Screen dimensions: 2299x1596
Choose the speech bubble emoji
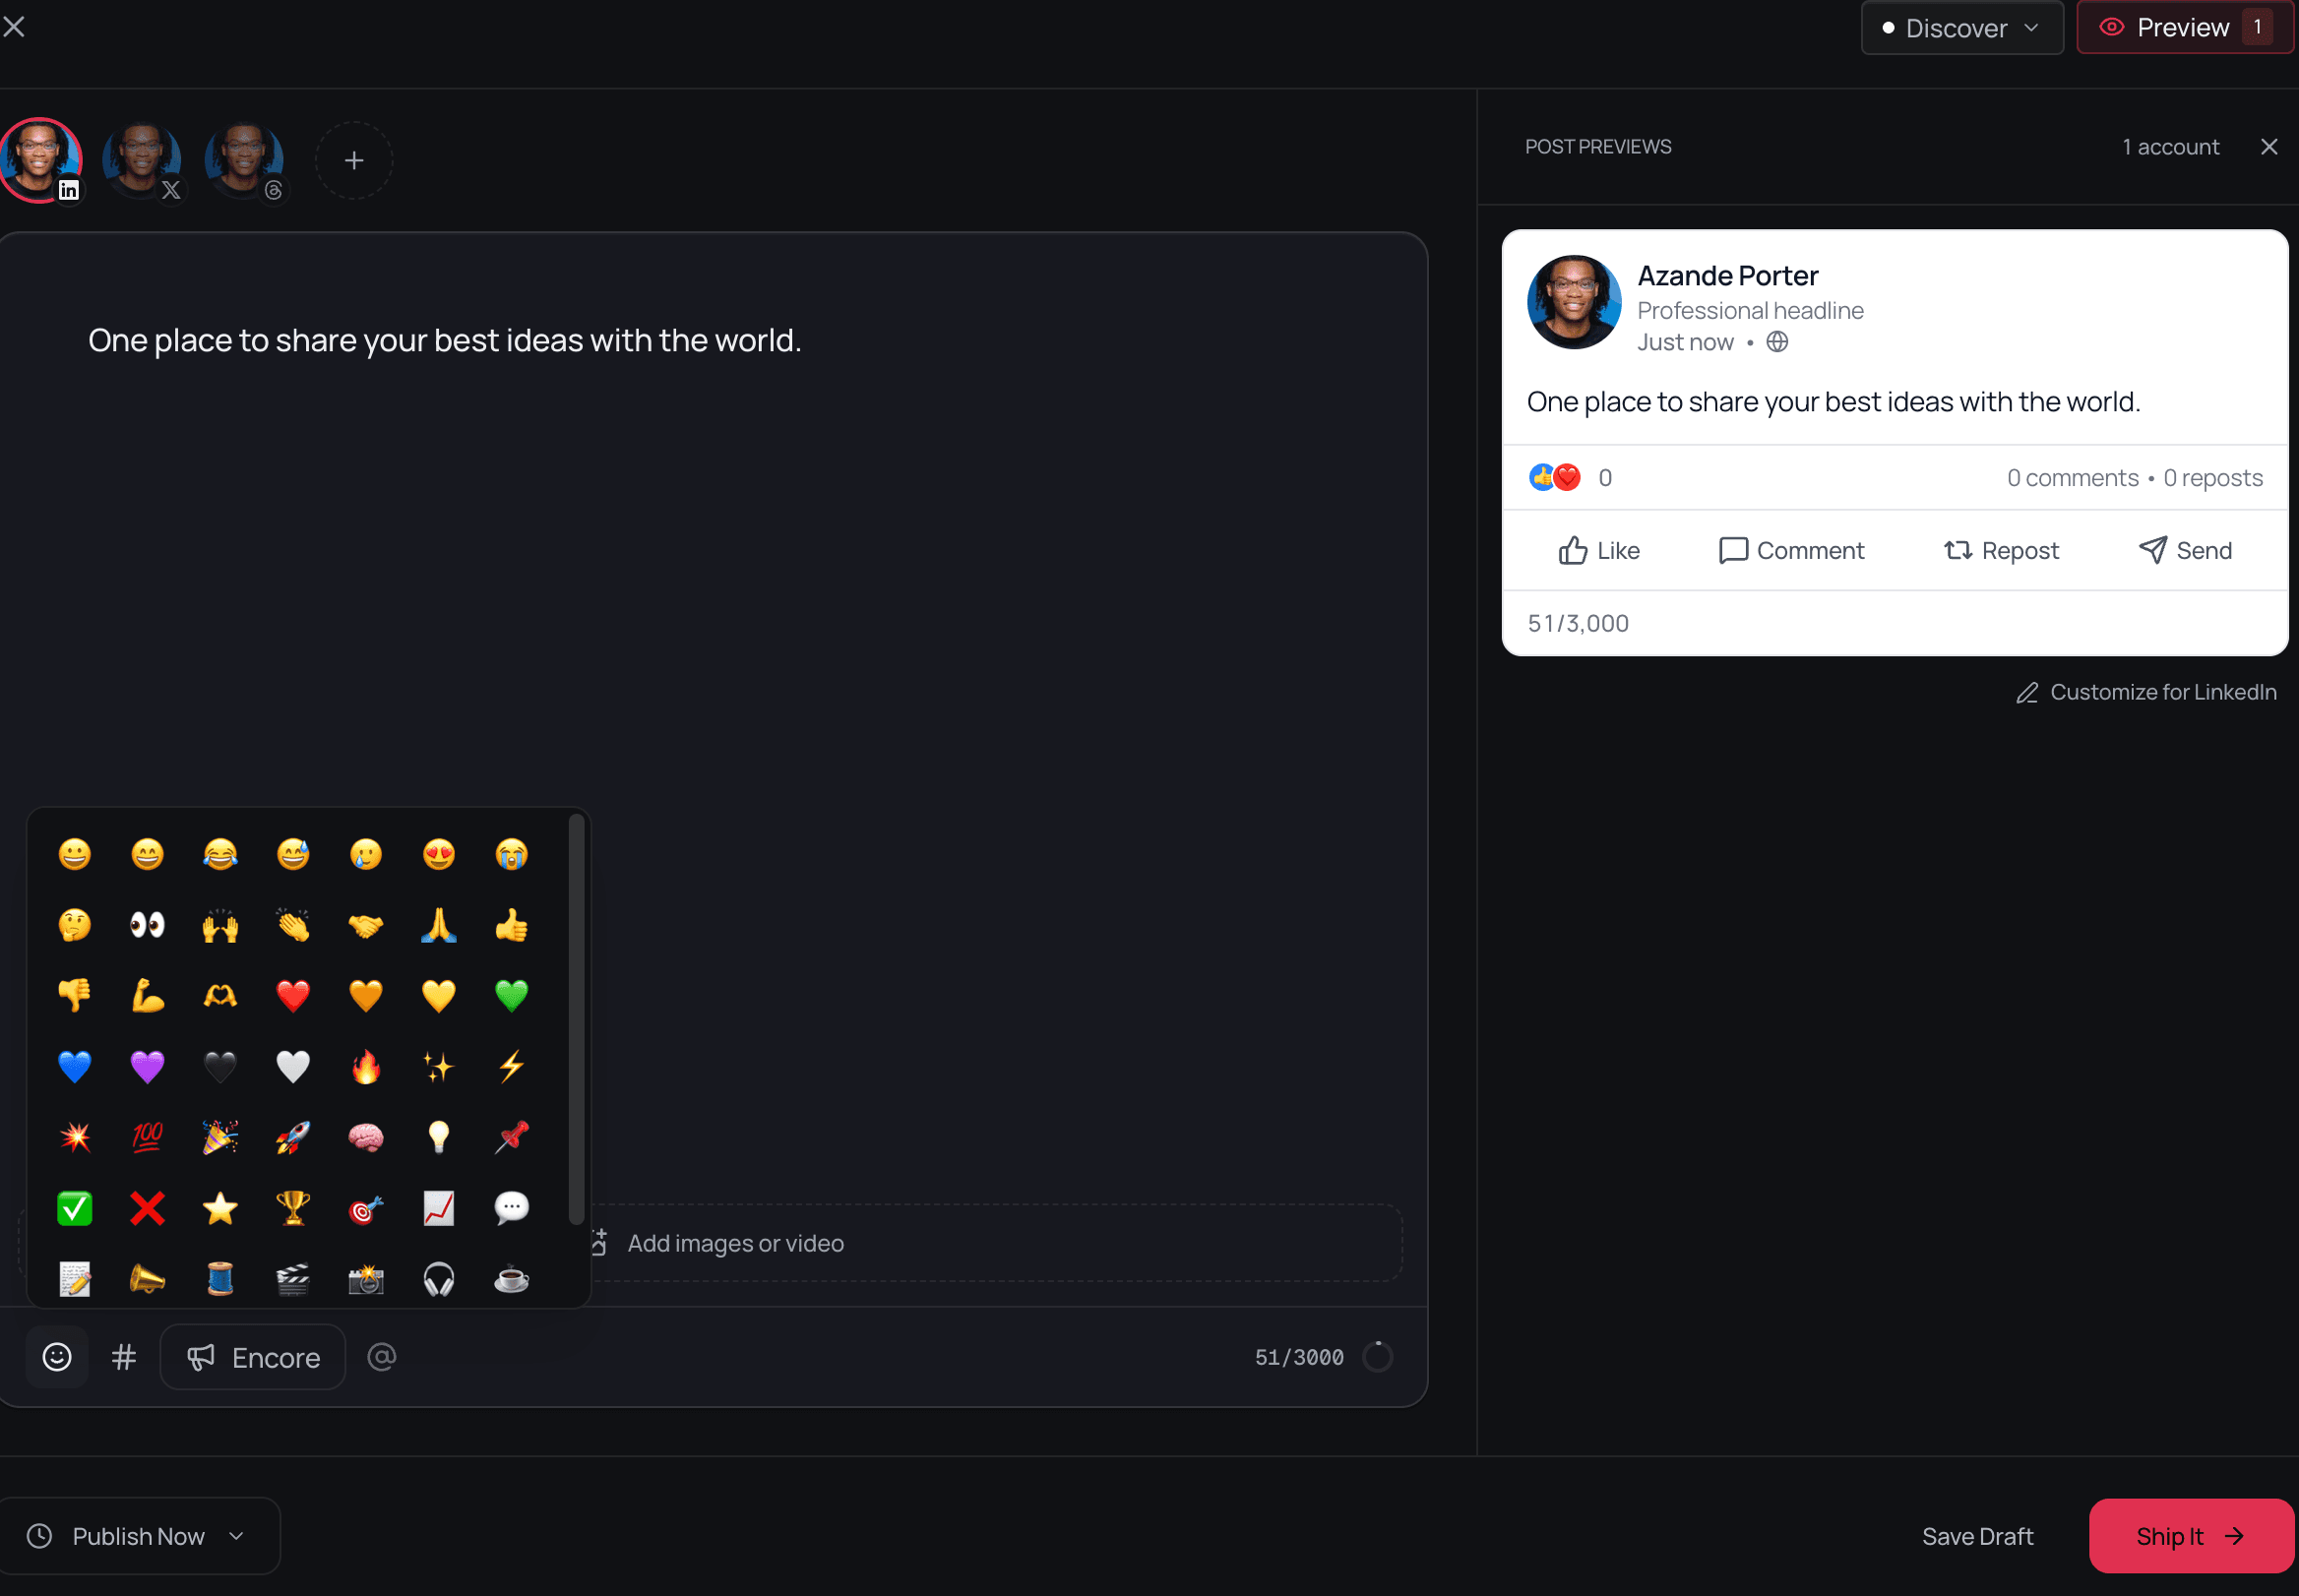512,1208
